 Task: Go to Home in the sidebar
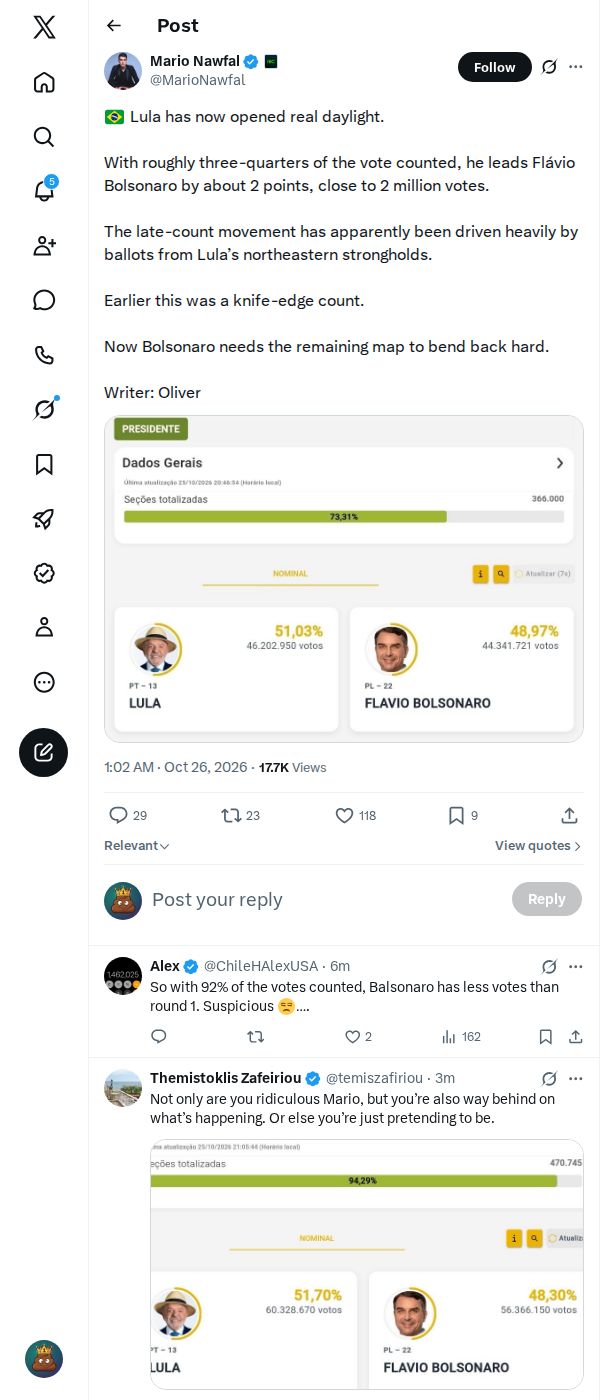tap(44, 82)
